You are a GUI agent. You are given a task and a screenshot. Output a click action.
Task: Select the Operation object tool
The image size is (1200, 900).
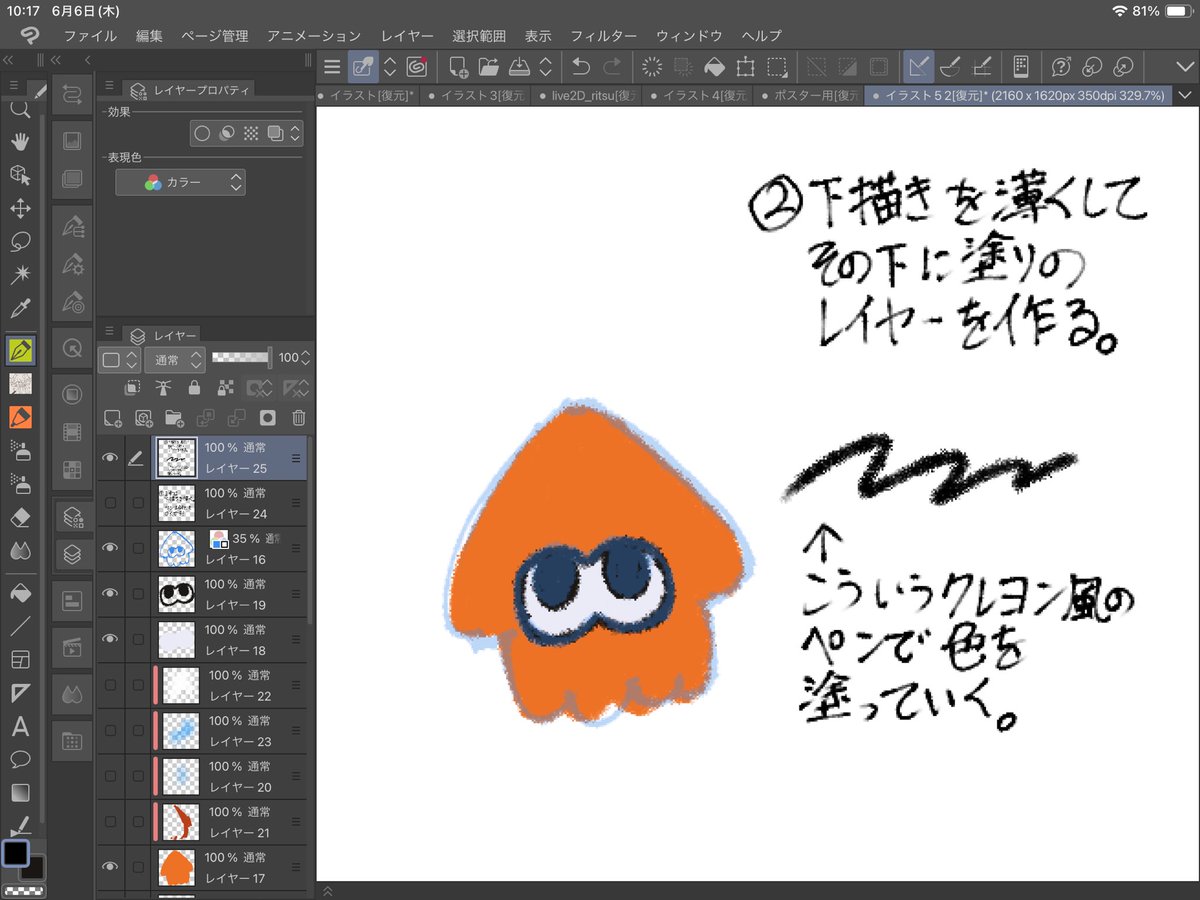pyautogui.click(x=20, y=175)
